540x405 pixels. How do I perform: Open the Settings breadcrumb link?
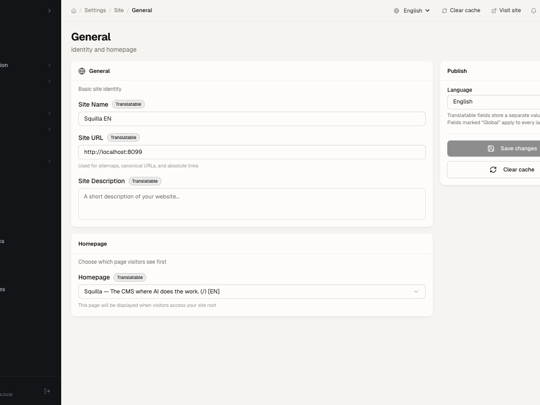95,10
